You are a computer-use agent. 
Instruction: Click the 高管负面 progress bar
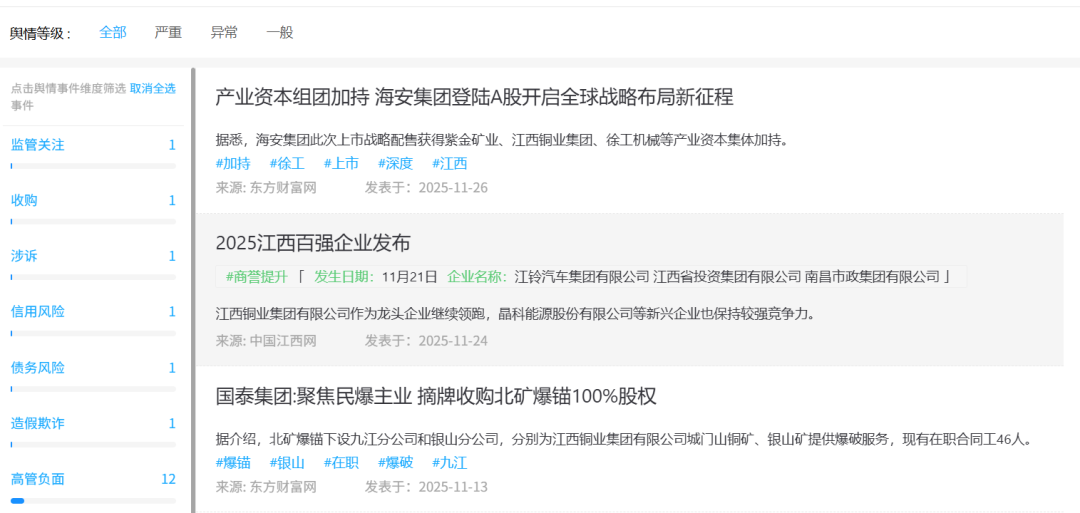click(93, 501)
